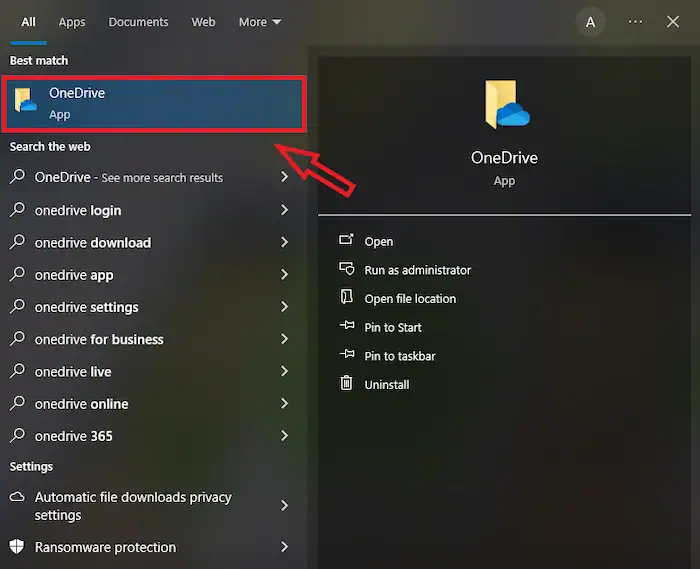700x569 pixels.
Task: Click the Uninstall trash icon
Action: click(347, 384)
